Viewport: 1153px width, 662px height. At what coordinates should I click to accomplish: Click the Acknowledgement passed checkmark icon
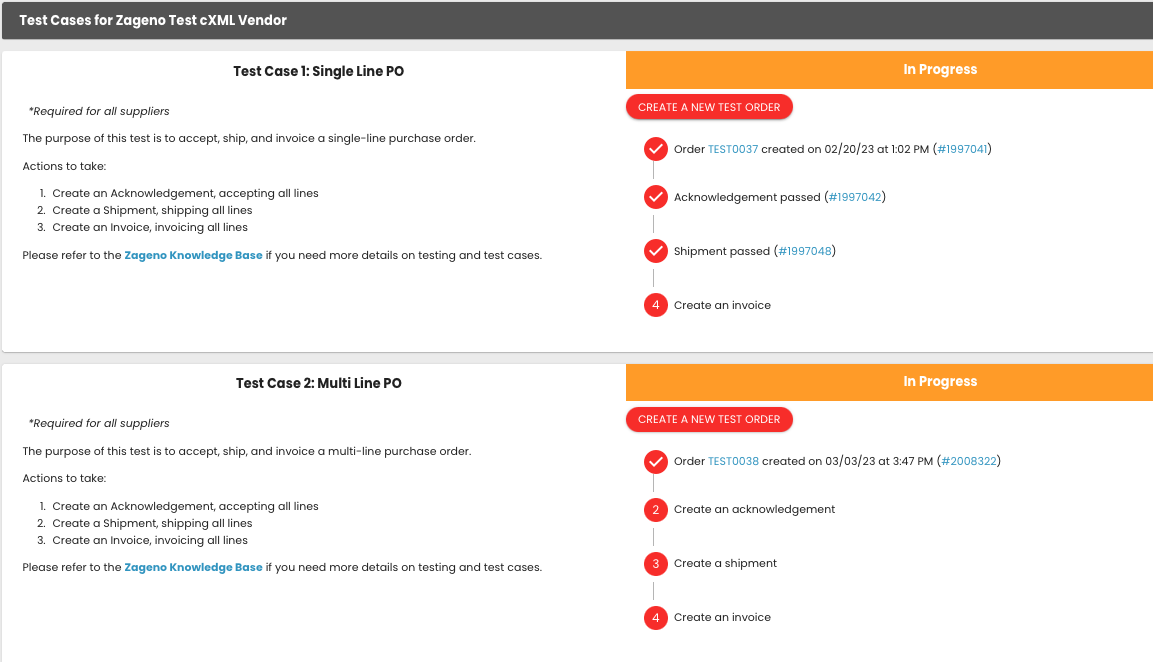click(655, 197)
